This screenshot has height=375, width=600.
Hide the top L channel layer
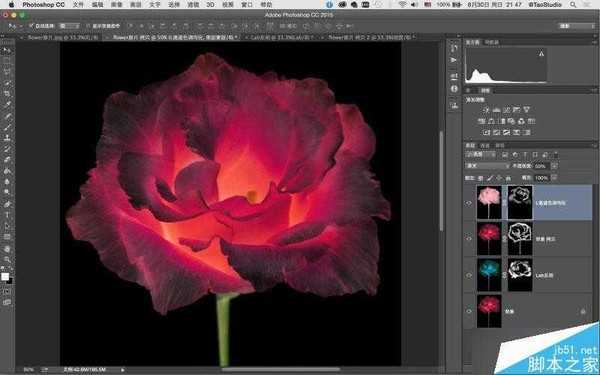469,203
